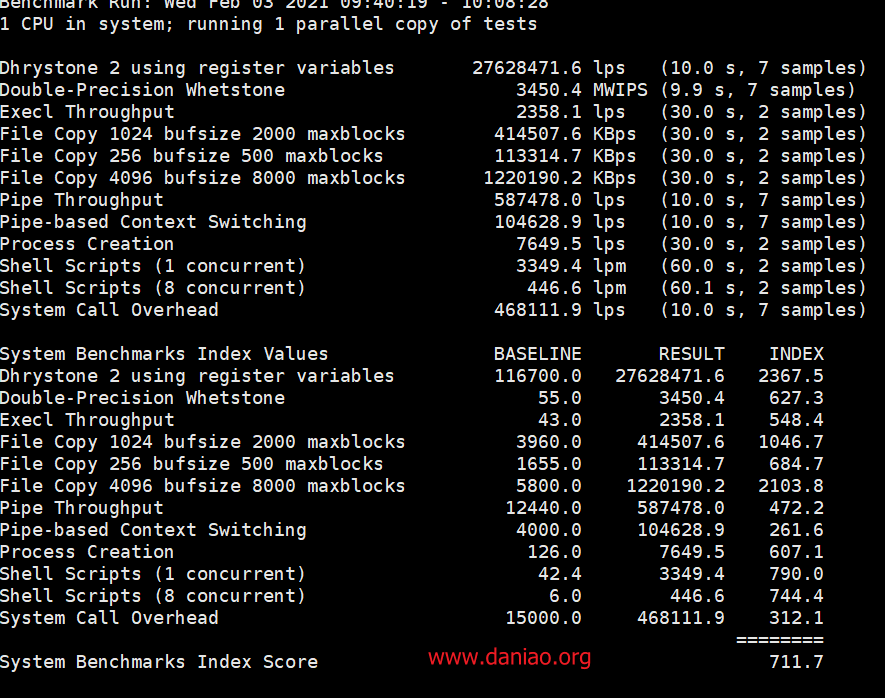Select the Pipe Throughput index 472.2
The height and width of the screenshot is (698, 885).
point(796,508)
